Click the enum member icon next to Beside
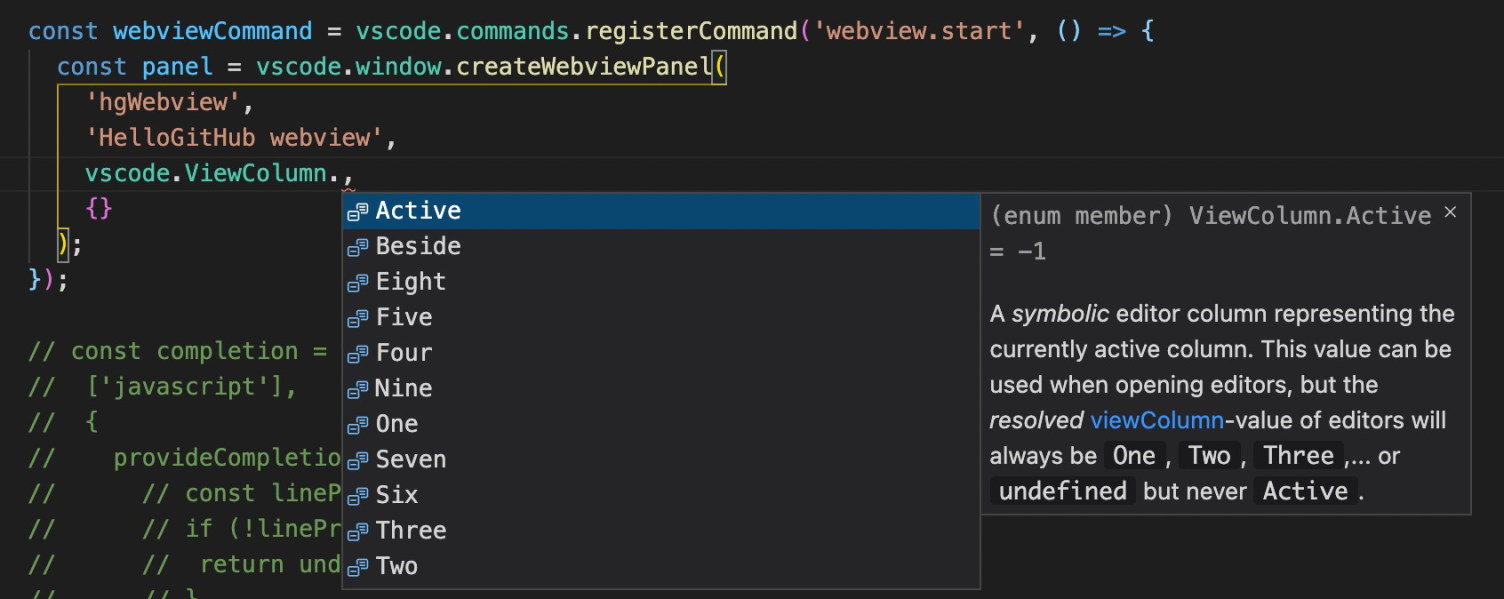 (357, 246)
